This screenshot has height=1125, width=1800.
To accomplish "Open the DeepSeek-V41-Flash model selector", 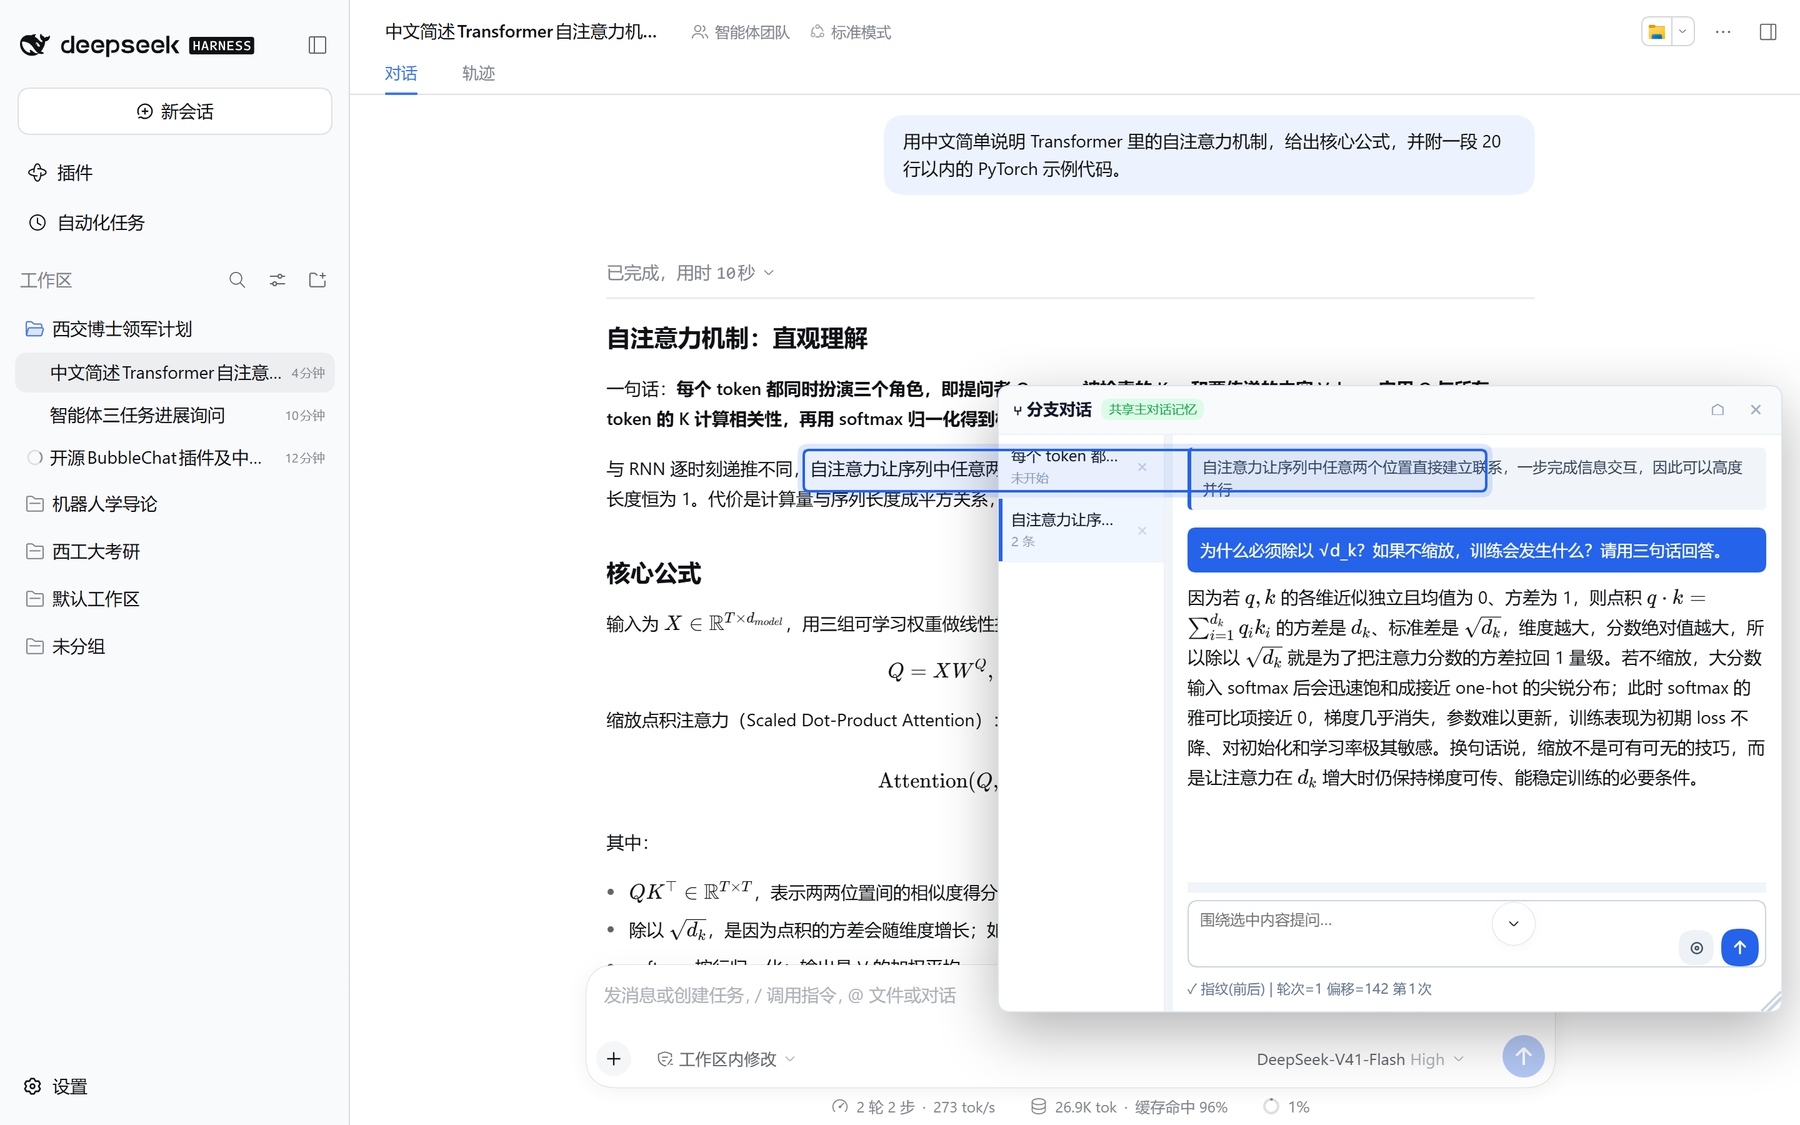I will pyautogui.click(x=1360, y=1059).
